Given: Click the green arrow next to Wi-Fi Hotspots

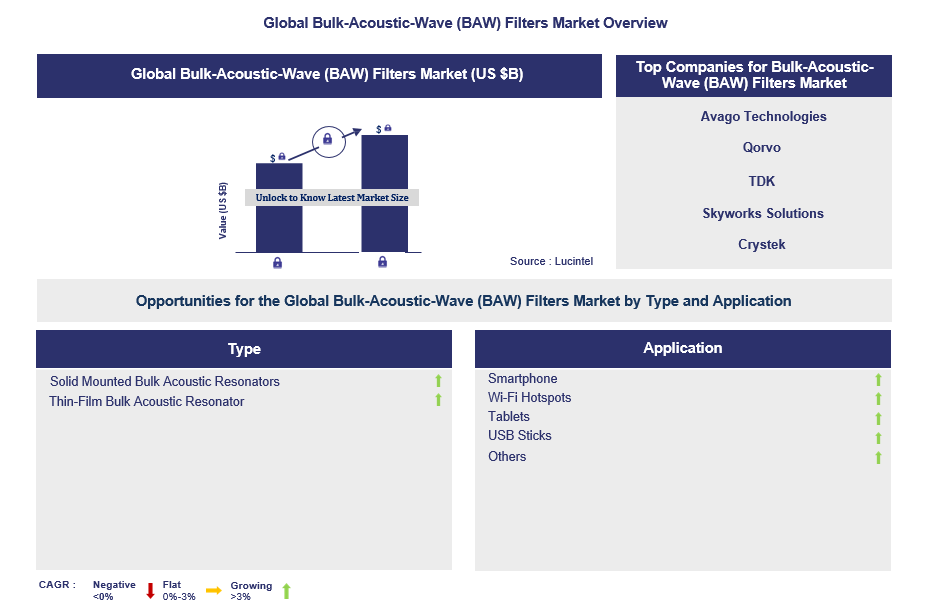Looking at the screenshot, I should pyautogui.click(x=878, y=399).
